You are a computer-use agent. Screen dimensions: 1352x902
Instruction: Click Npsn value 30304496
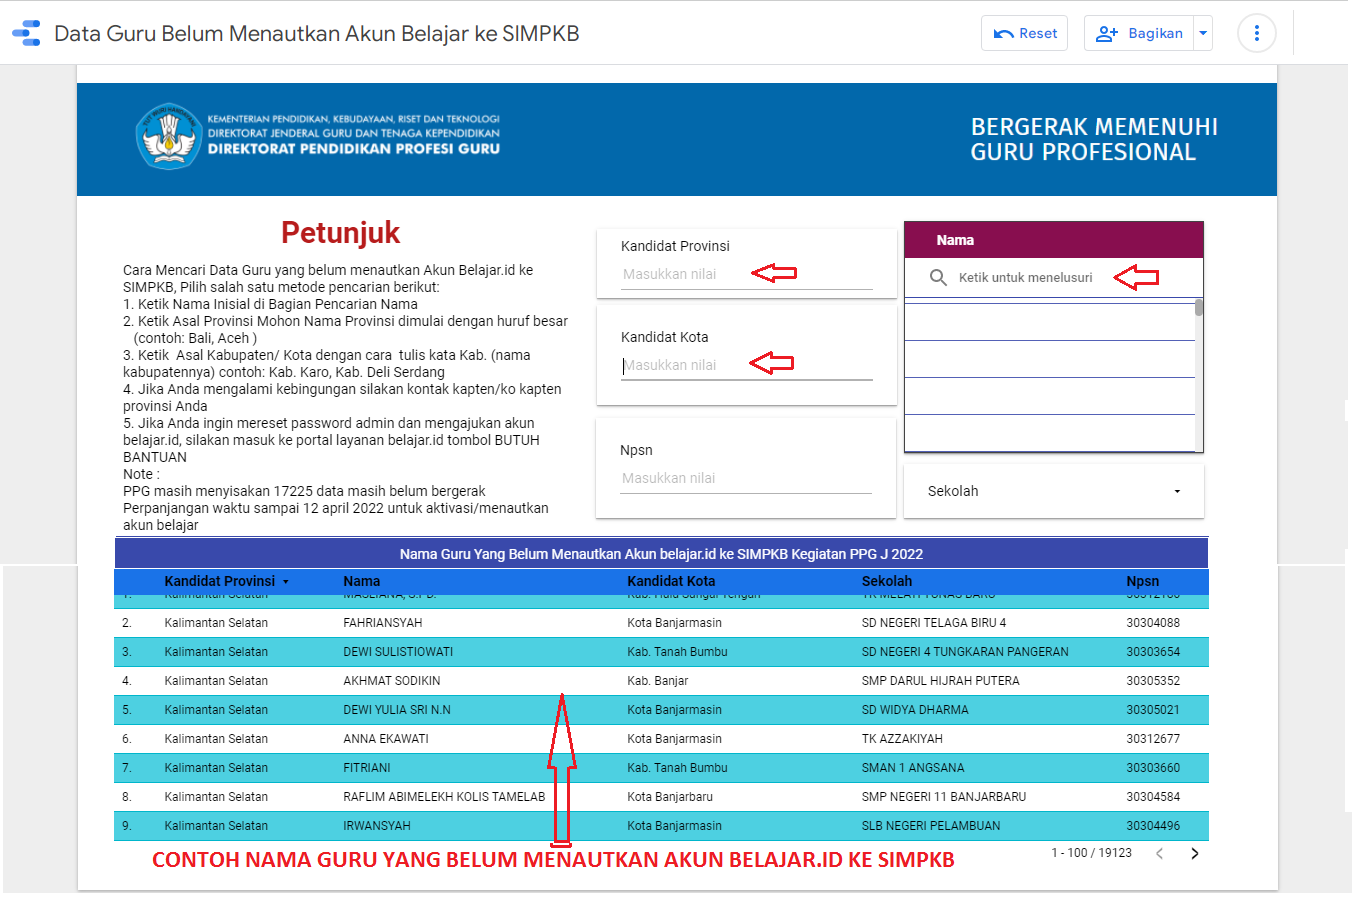1153,826
